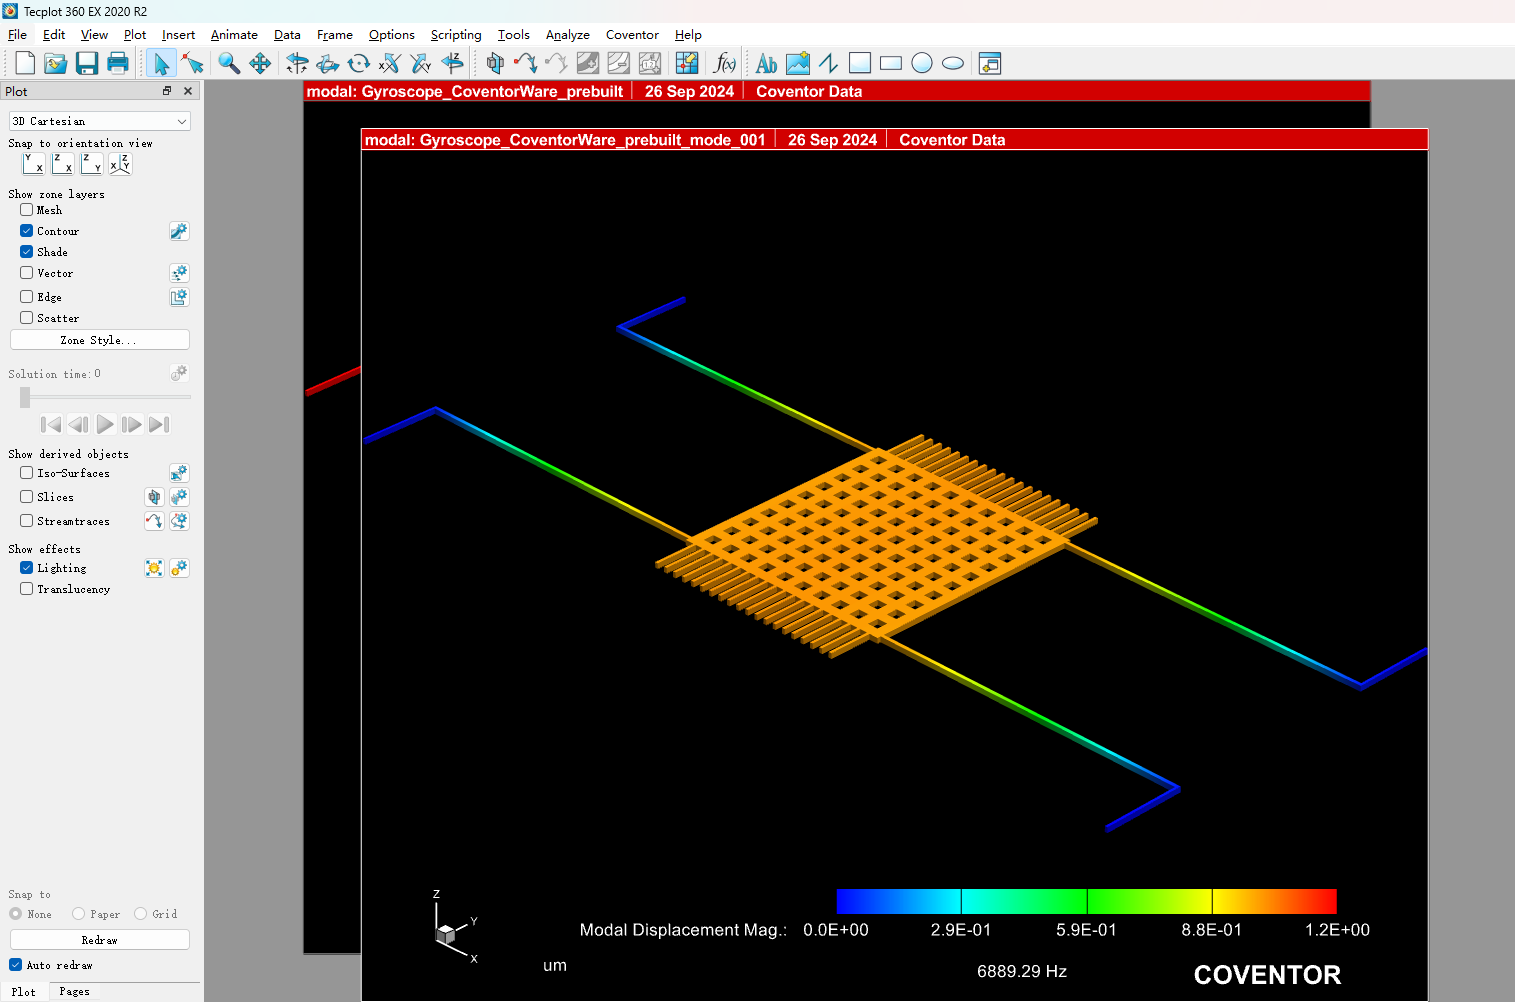Open the 3D Cartesian plot type dropdown
The width and height of the screenshot is (1515, 1002).
click(x=99, y=121)
